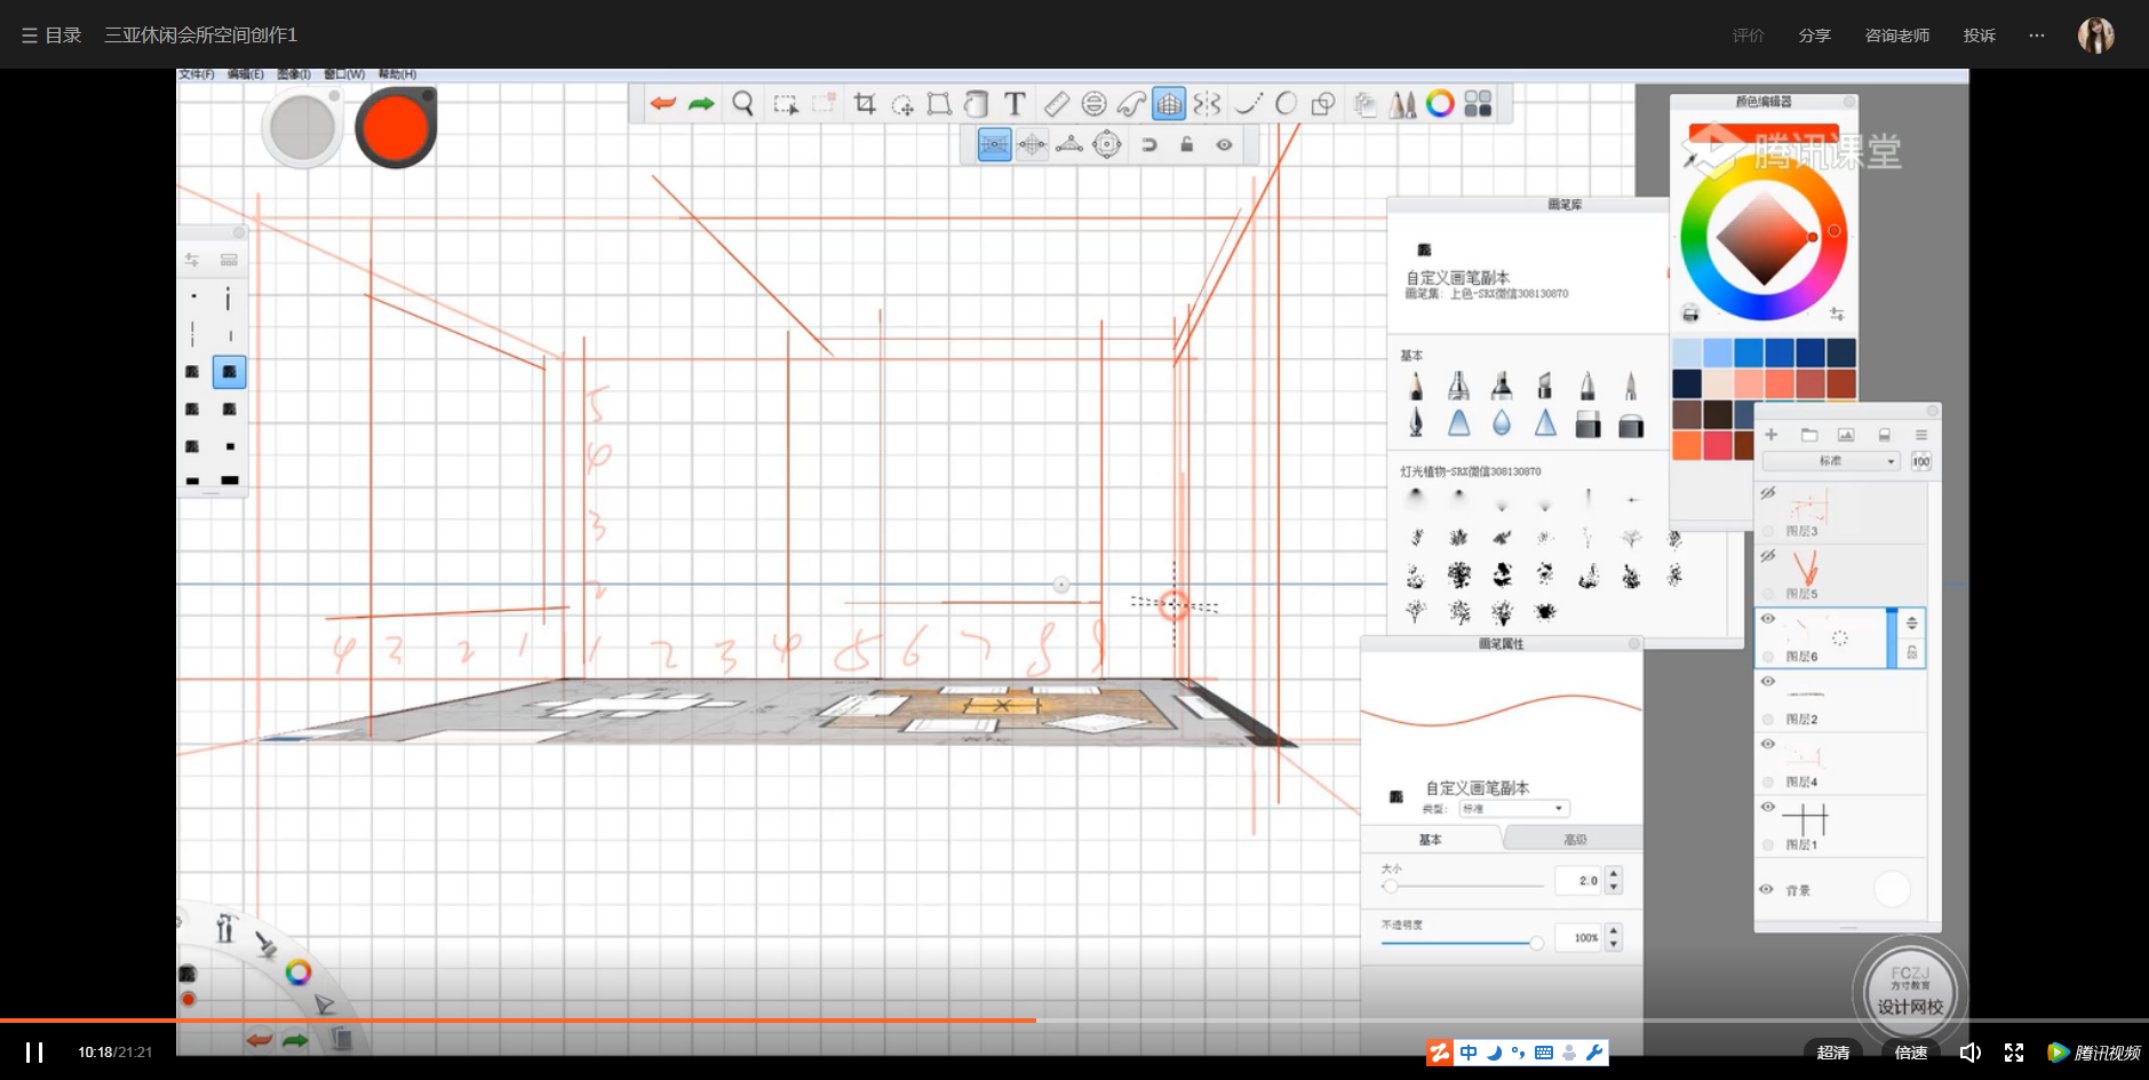This screenshot has width=2149, height=1080.
Task: Select the Crop tool
Action: [864, 104]
